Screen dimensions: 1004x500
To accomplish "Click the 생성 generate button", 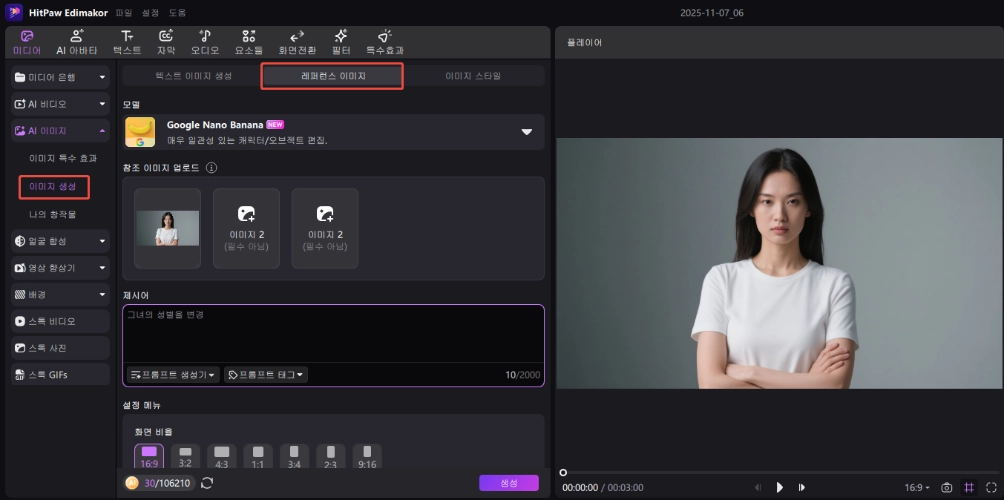I will 509,483.
